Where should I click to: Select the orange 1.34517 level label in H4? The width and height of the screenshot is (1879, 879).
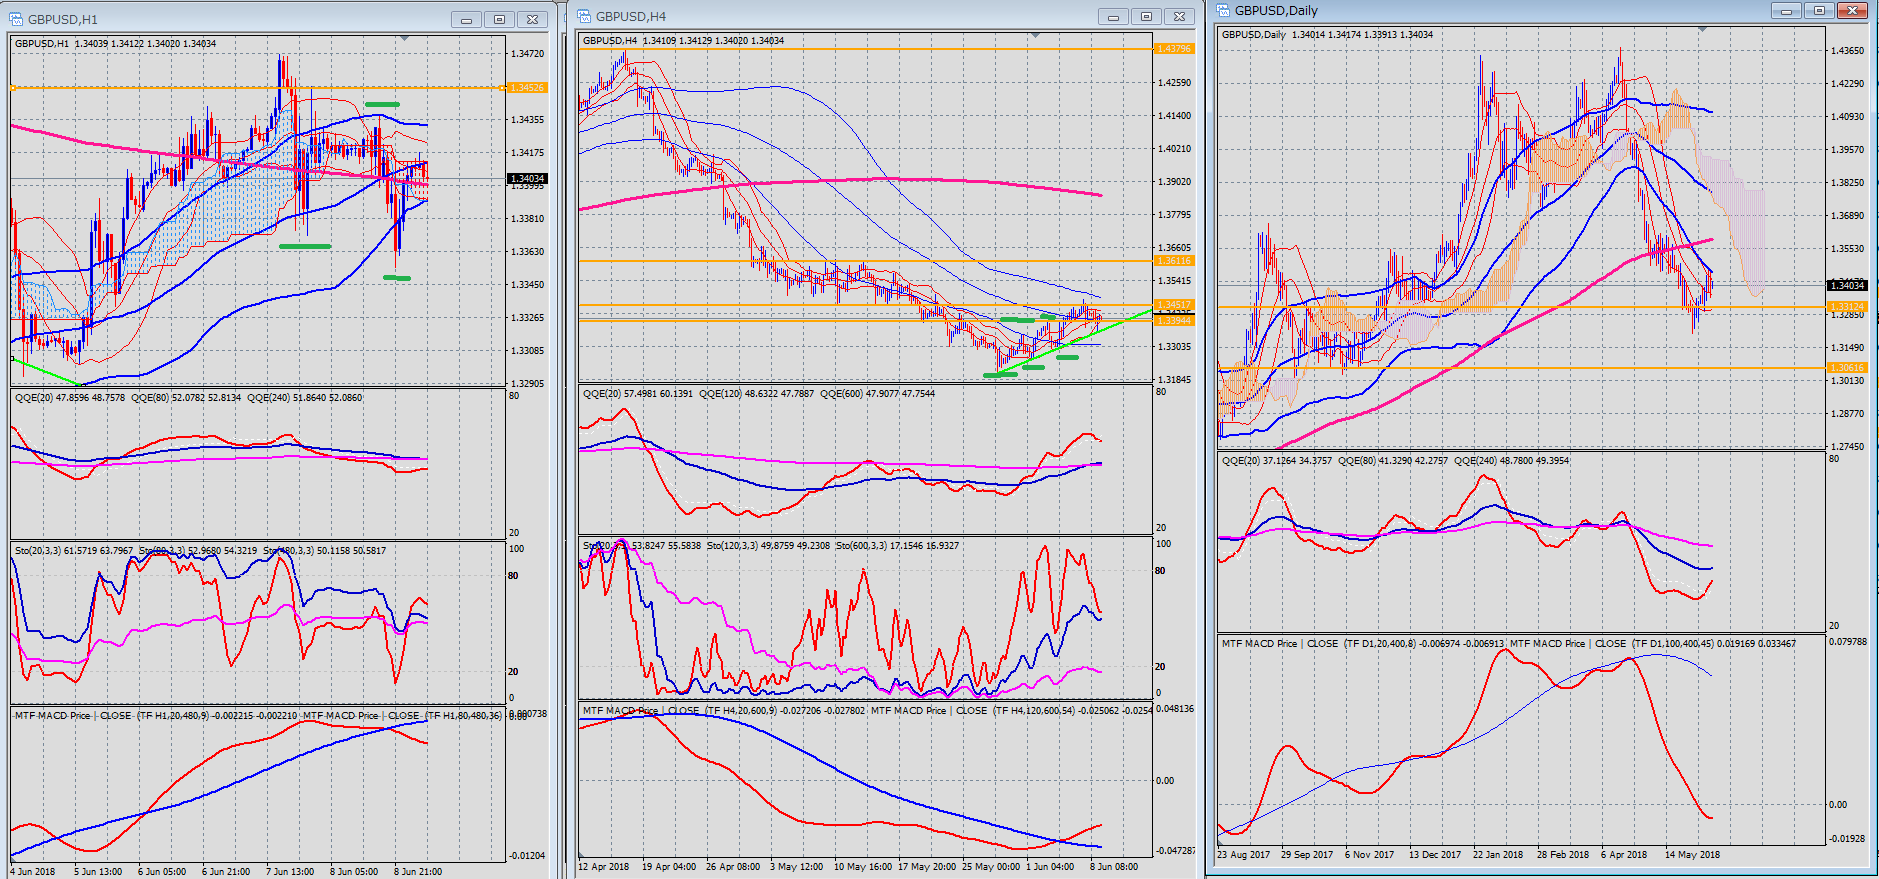point(1173,305)
